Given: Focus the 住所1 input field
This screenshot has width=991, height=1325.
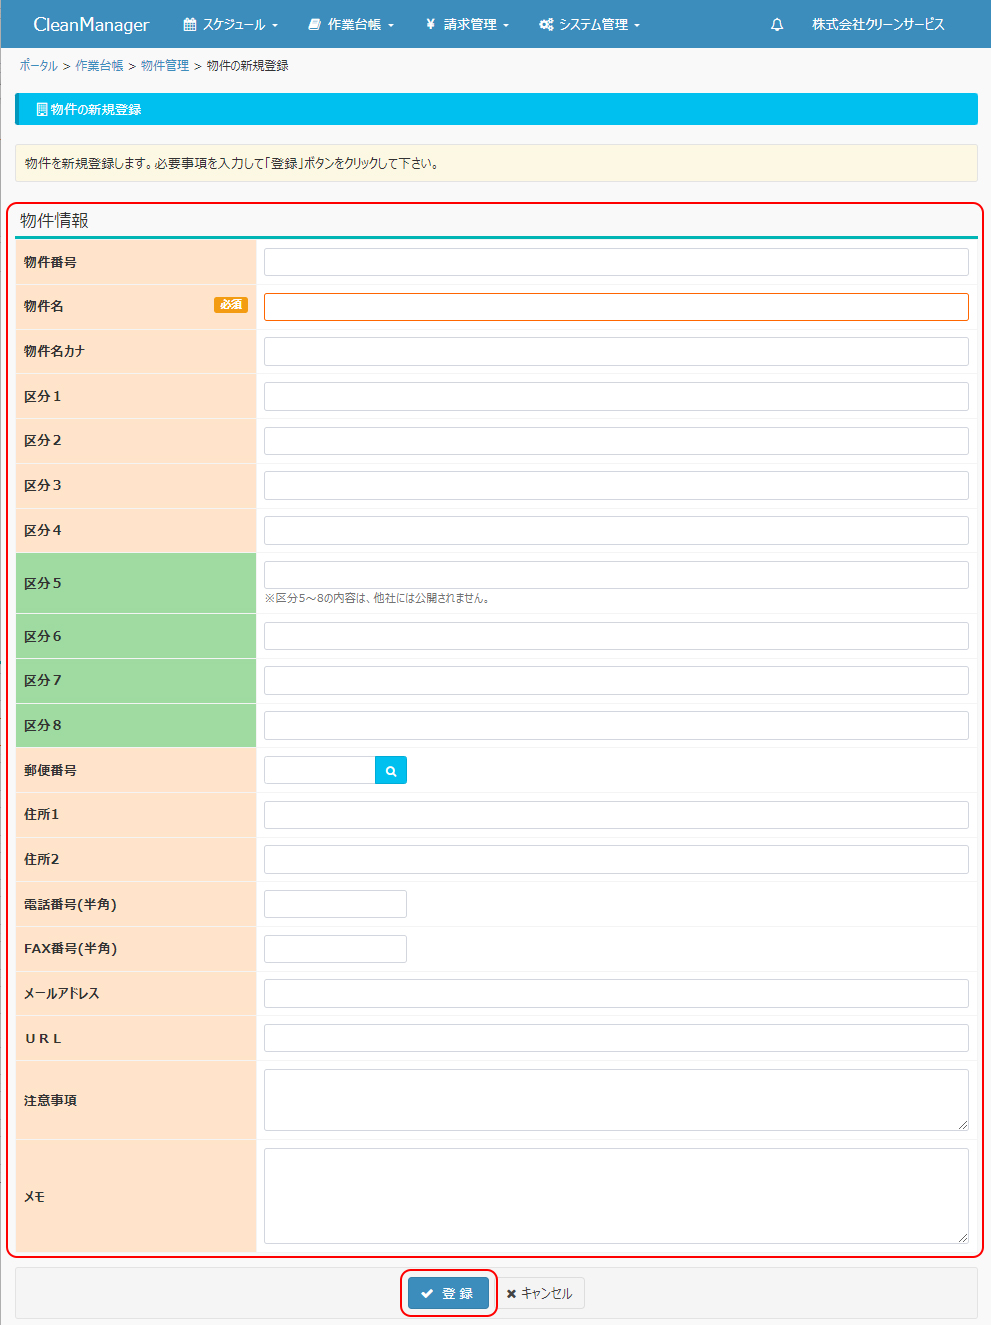Looking at the screenshot, I should [x=616, y=815].
